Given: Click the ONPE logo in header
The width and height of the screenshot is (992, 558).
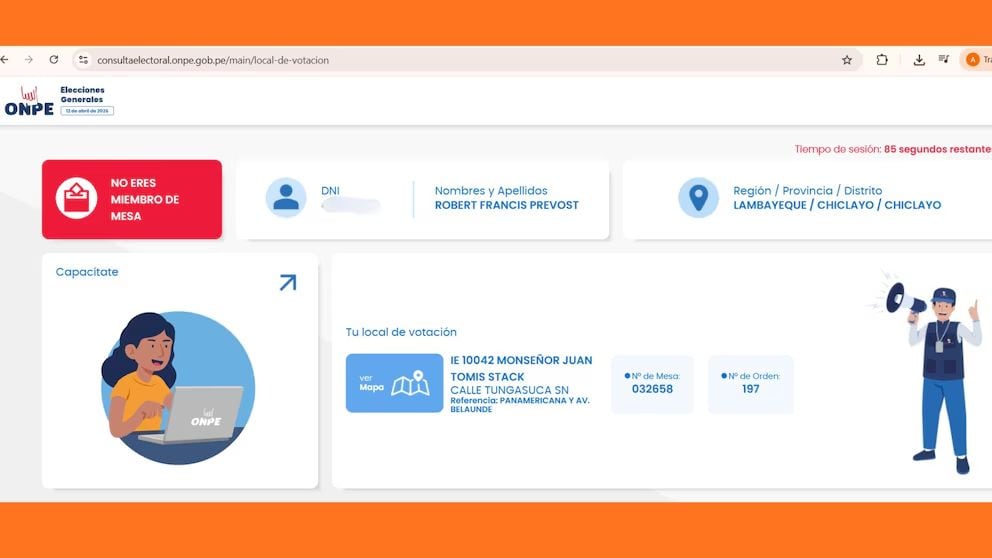Looking at the screenshot, I should click(x=29, y=101).
